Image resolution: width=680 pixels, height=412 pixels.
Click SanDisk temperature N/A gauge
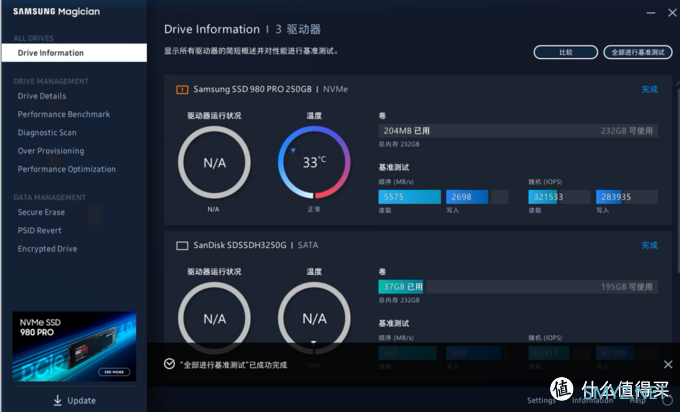pyautogui.click(x=314, y=318)
